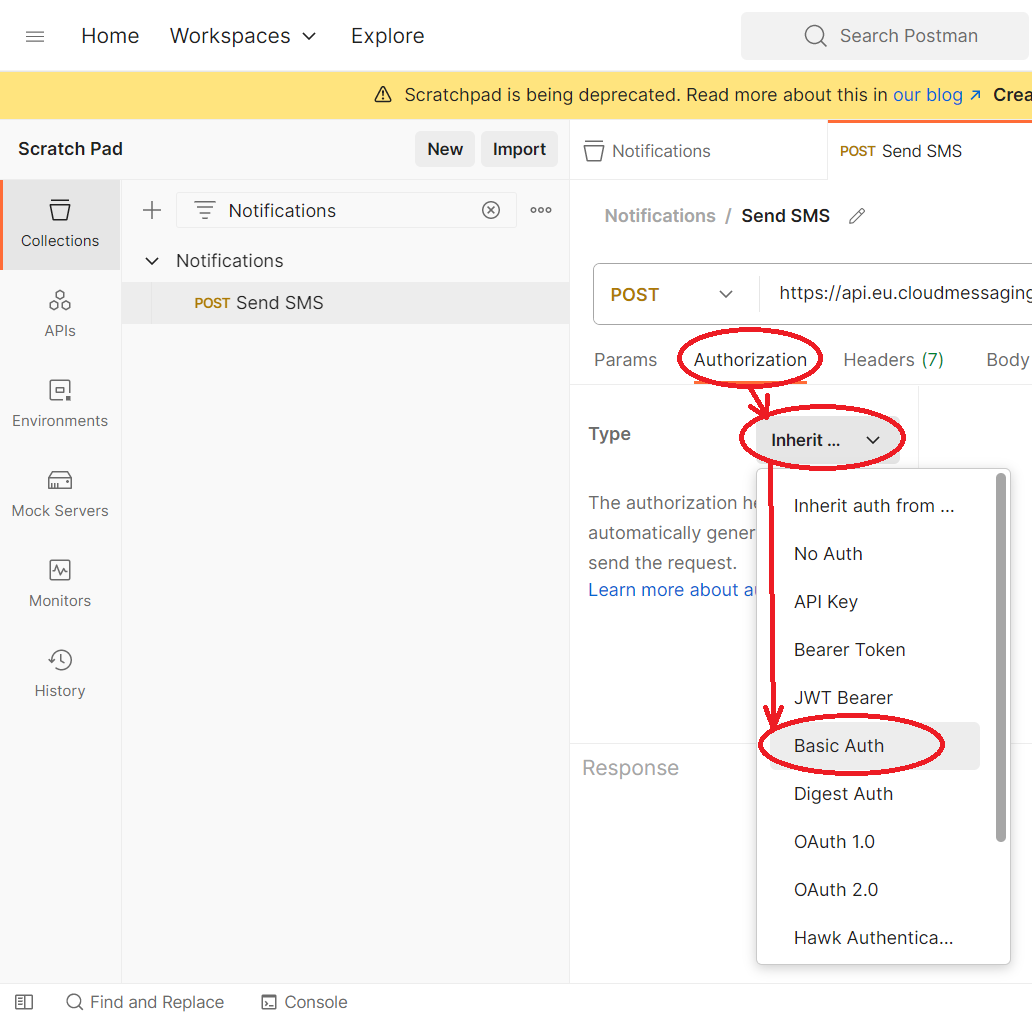1032x1018 pixels.
Task: Click the plus icon to create collection
Action: pos(152,210)
